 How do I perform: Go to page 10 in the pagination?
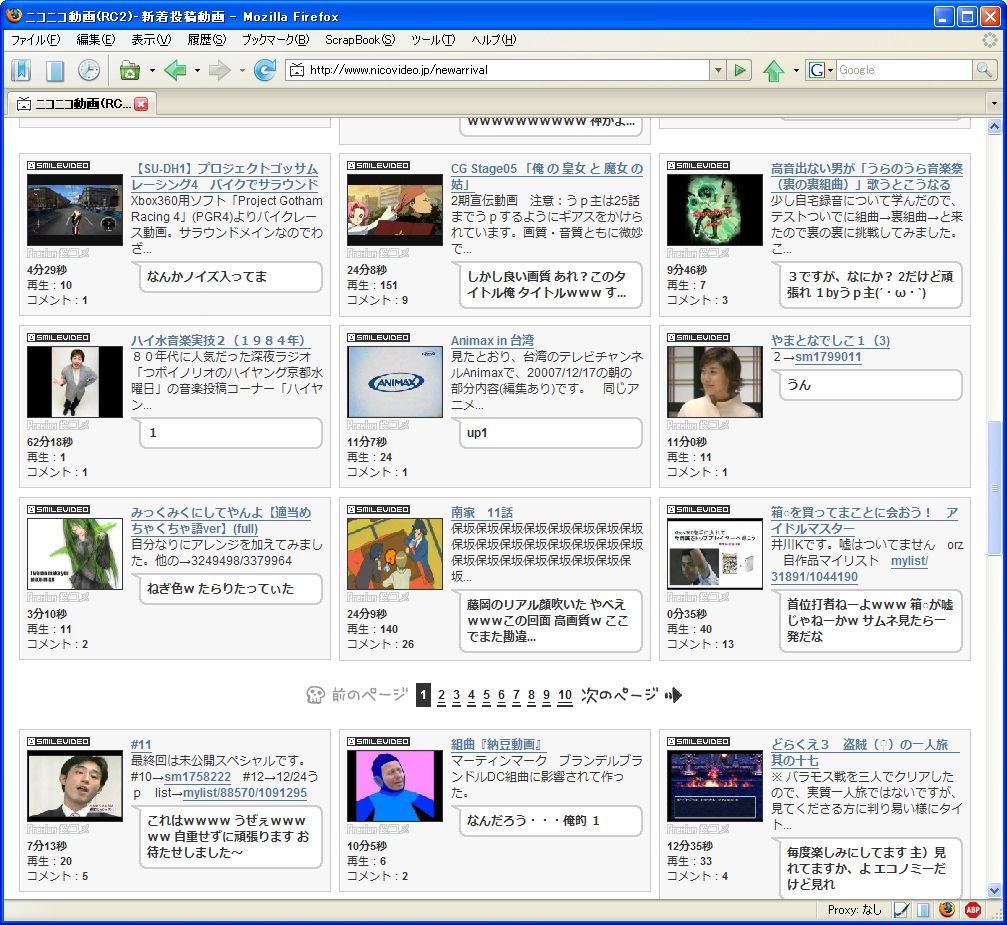tap(565, 695)
